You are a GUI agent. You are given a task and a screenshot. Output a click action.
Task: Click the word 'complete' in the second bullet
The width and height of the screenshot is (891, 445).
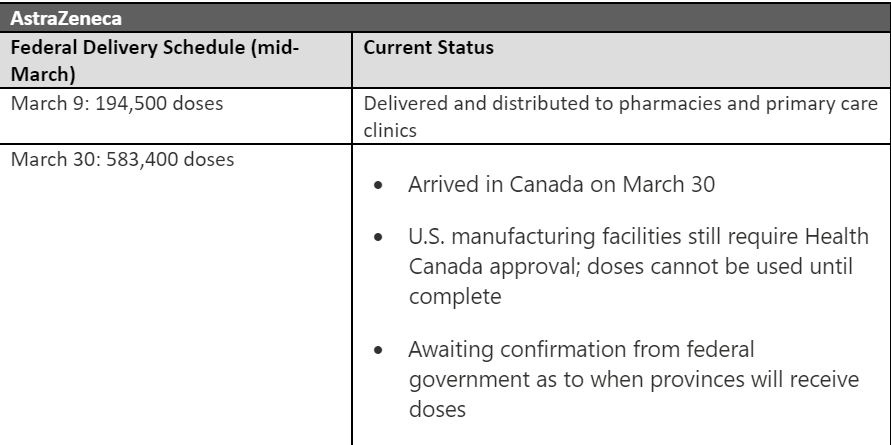tap(455, 296)
